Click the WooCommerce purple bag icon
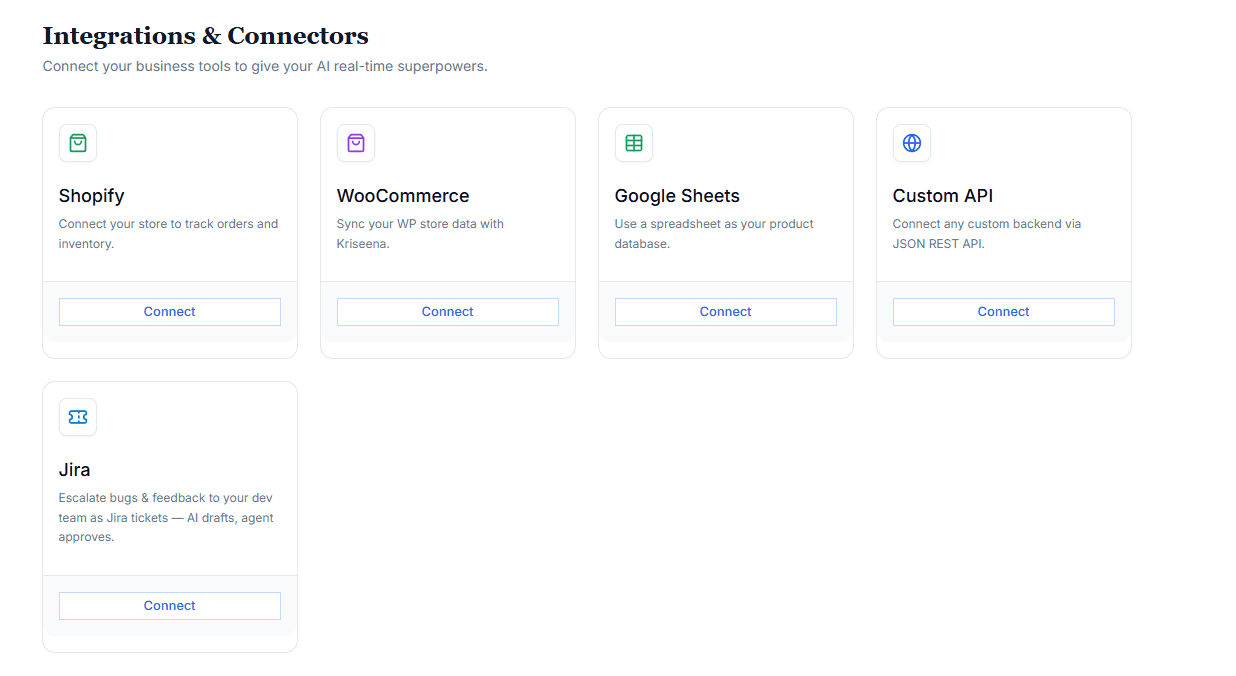Image resolution: width=1236 pixels, height=676 pixels. [x=356, y=143]
